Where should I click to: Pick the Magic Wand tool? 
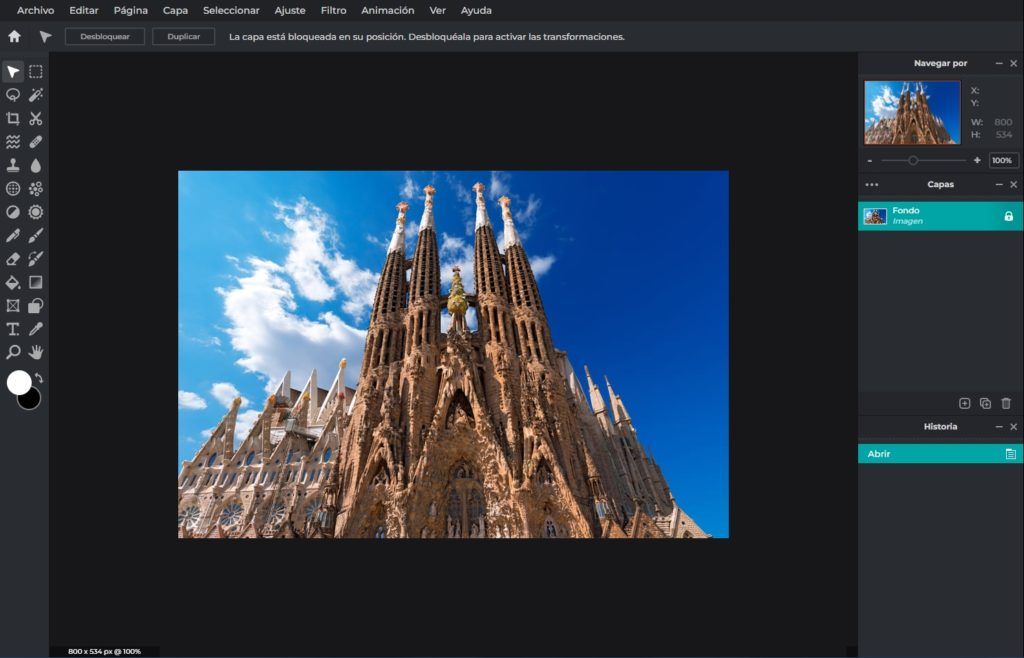36,95
